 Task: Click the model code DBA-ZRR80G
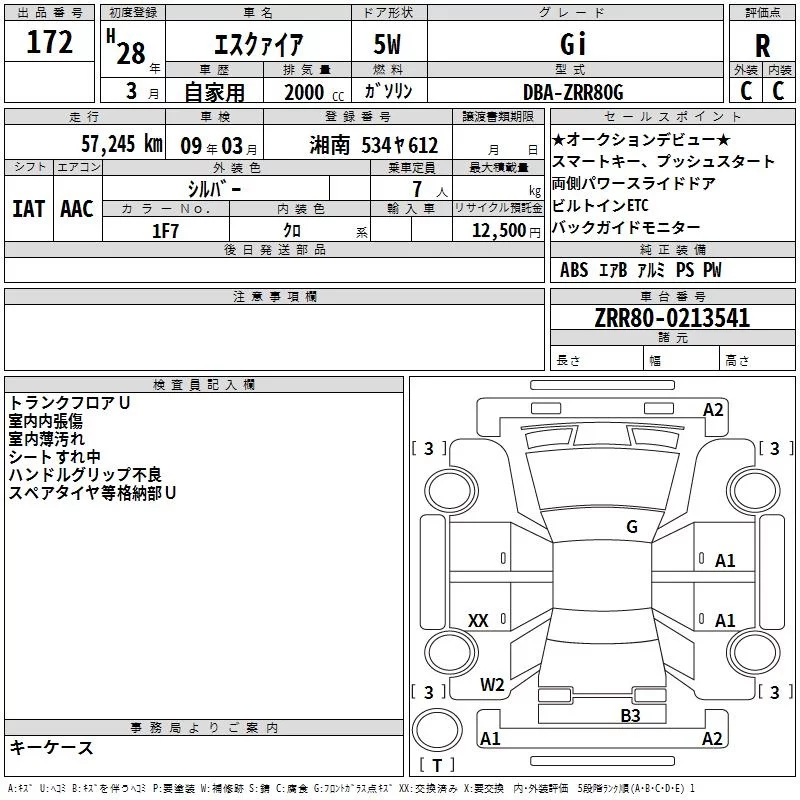point(573,92)
